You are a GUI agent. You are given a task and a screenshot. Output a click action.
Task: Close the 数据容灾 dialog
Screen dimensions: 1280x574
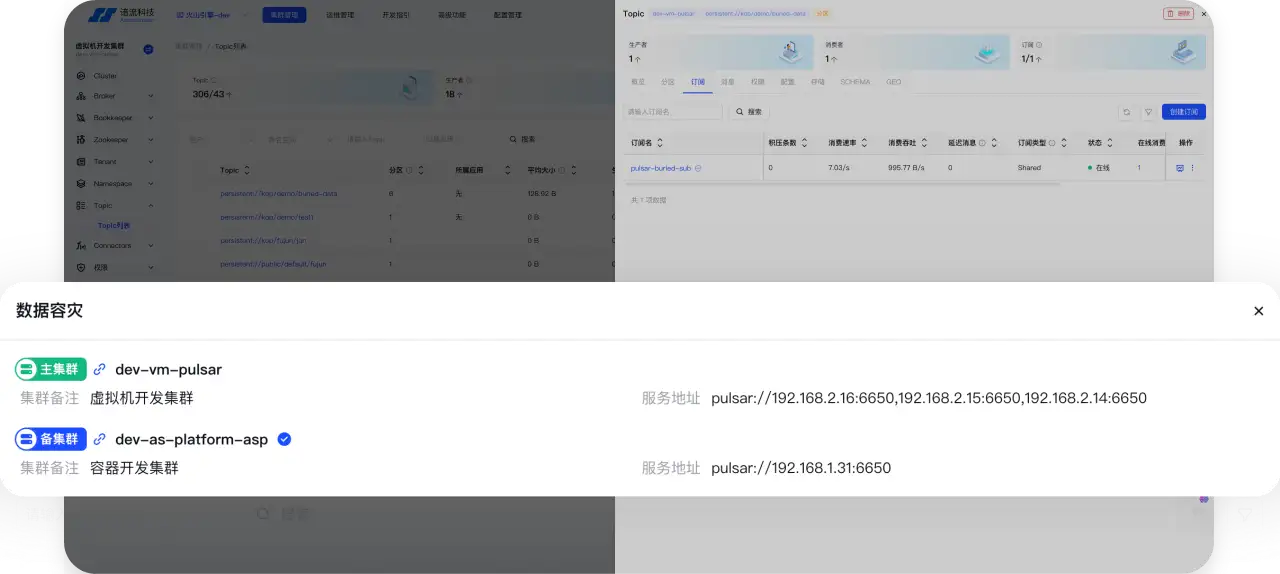pyautogui.click(x=1258, y=311)
